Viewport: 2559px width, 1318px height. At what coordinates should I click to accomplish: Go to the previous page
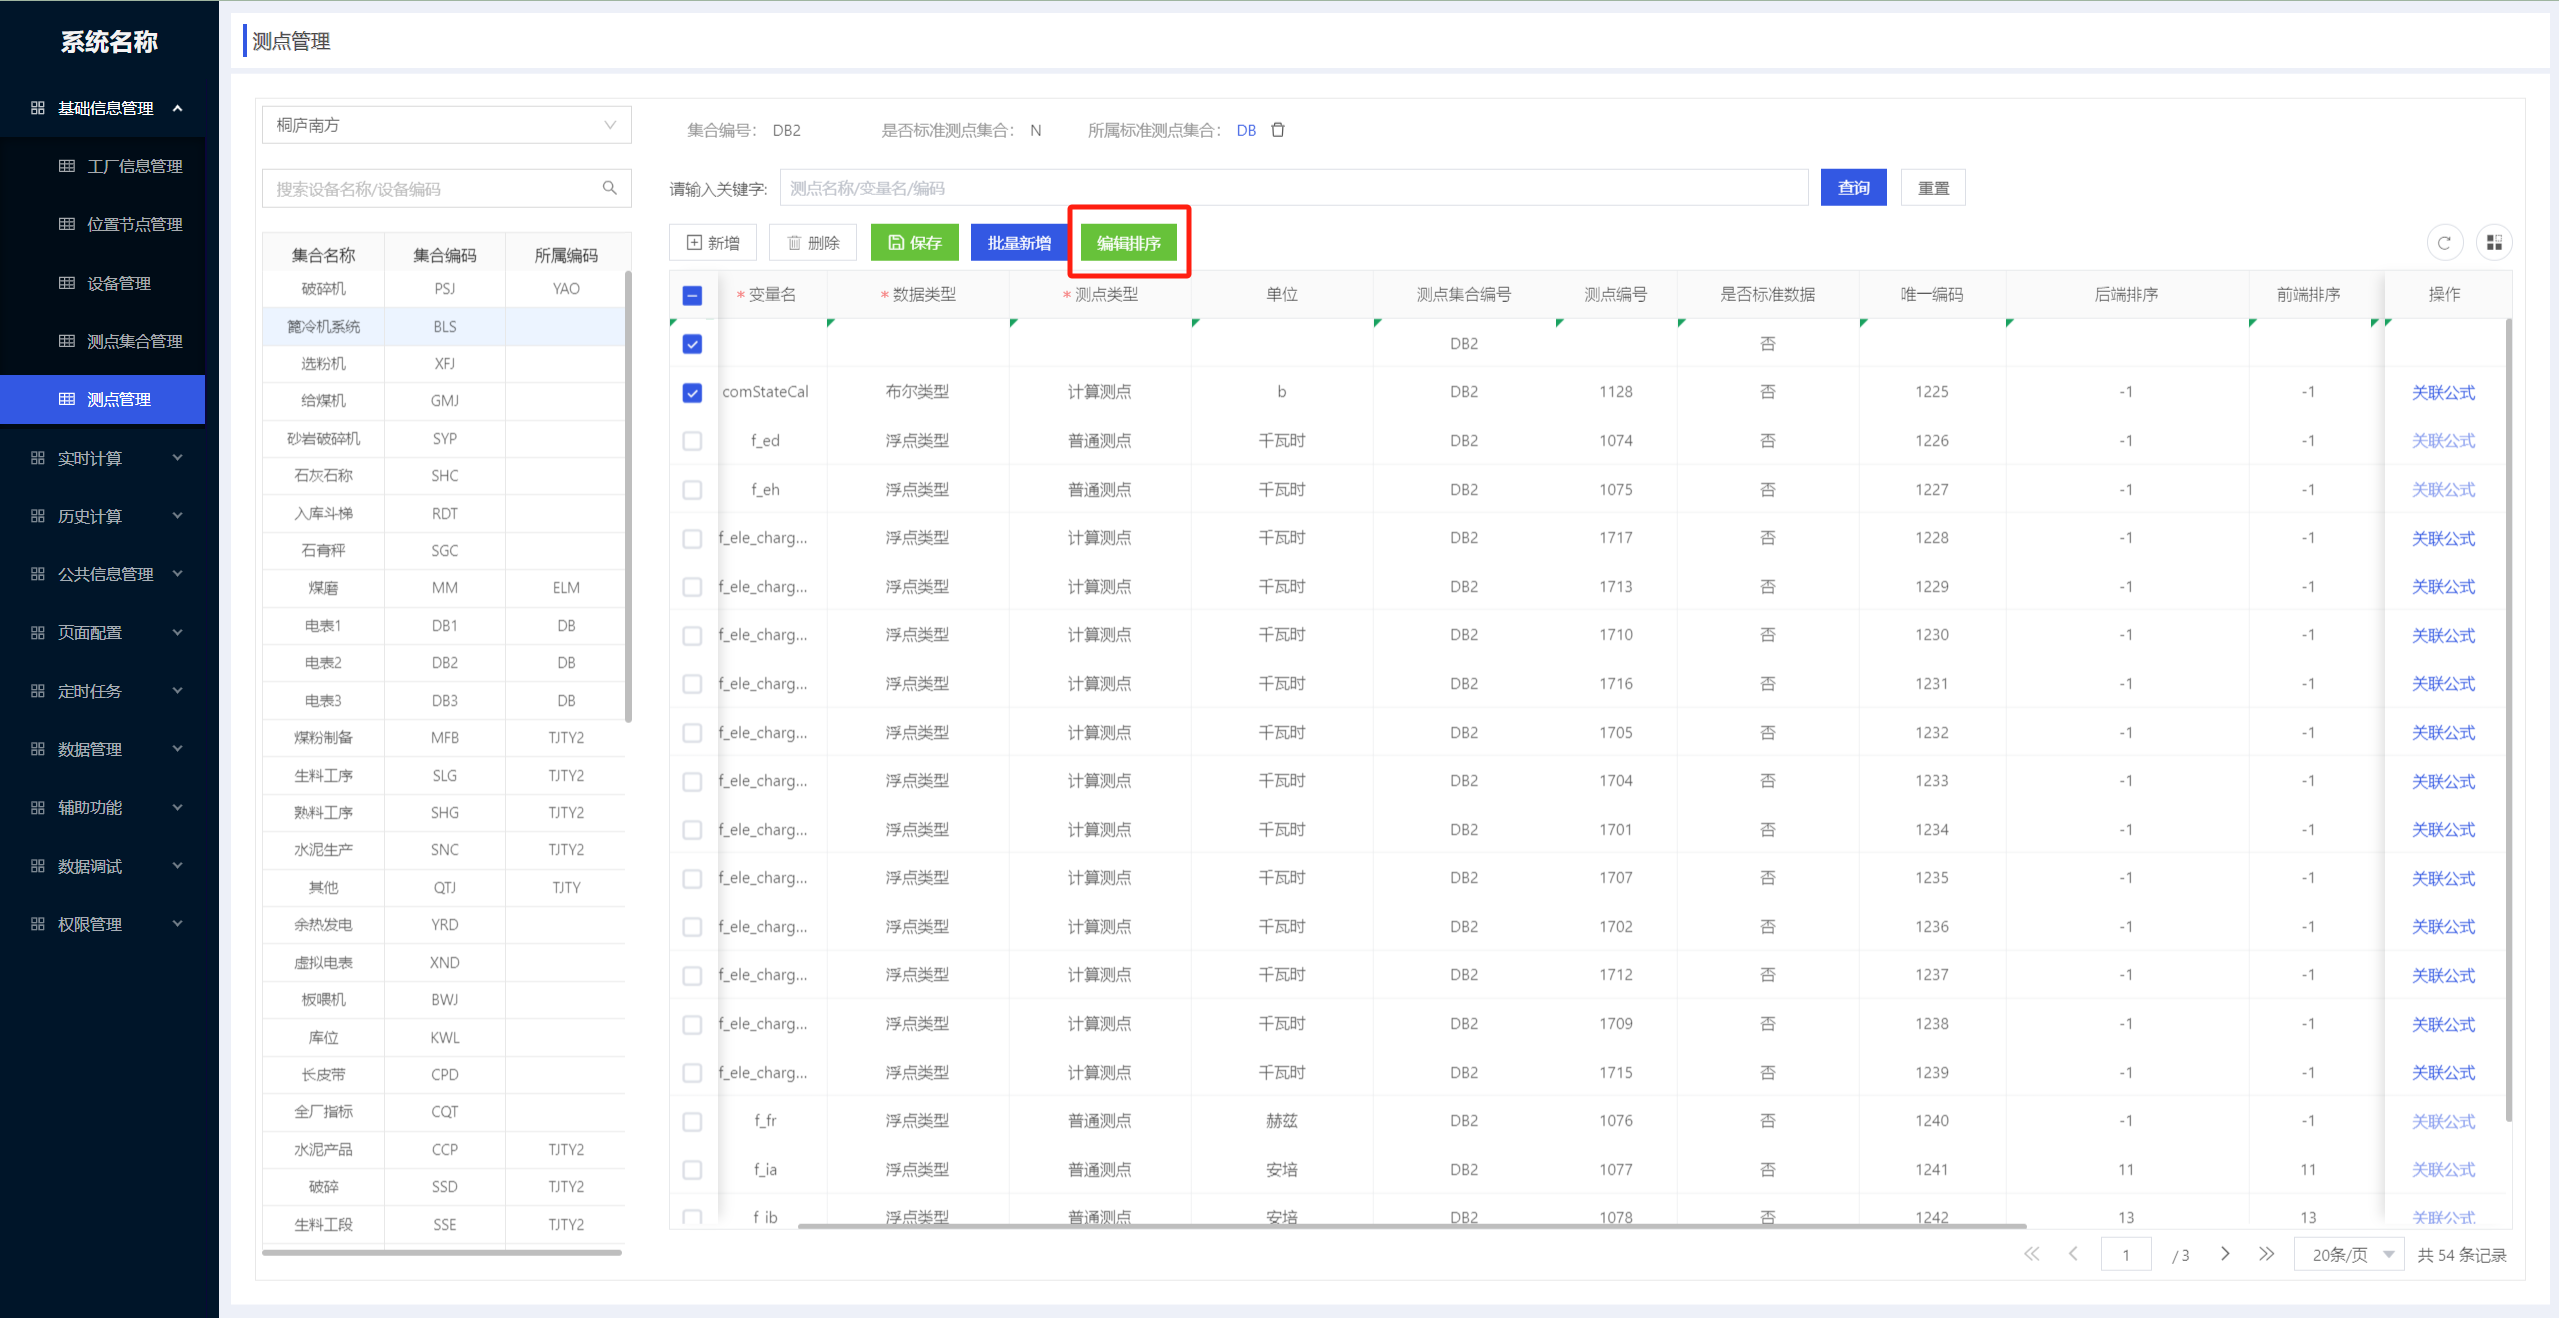[2073, 1254]
